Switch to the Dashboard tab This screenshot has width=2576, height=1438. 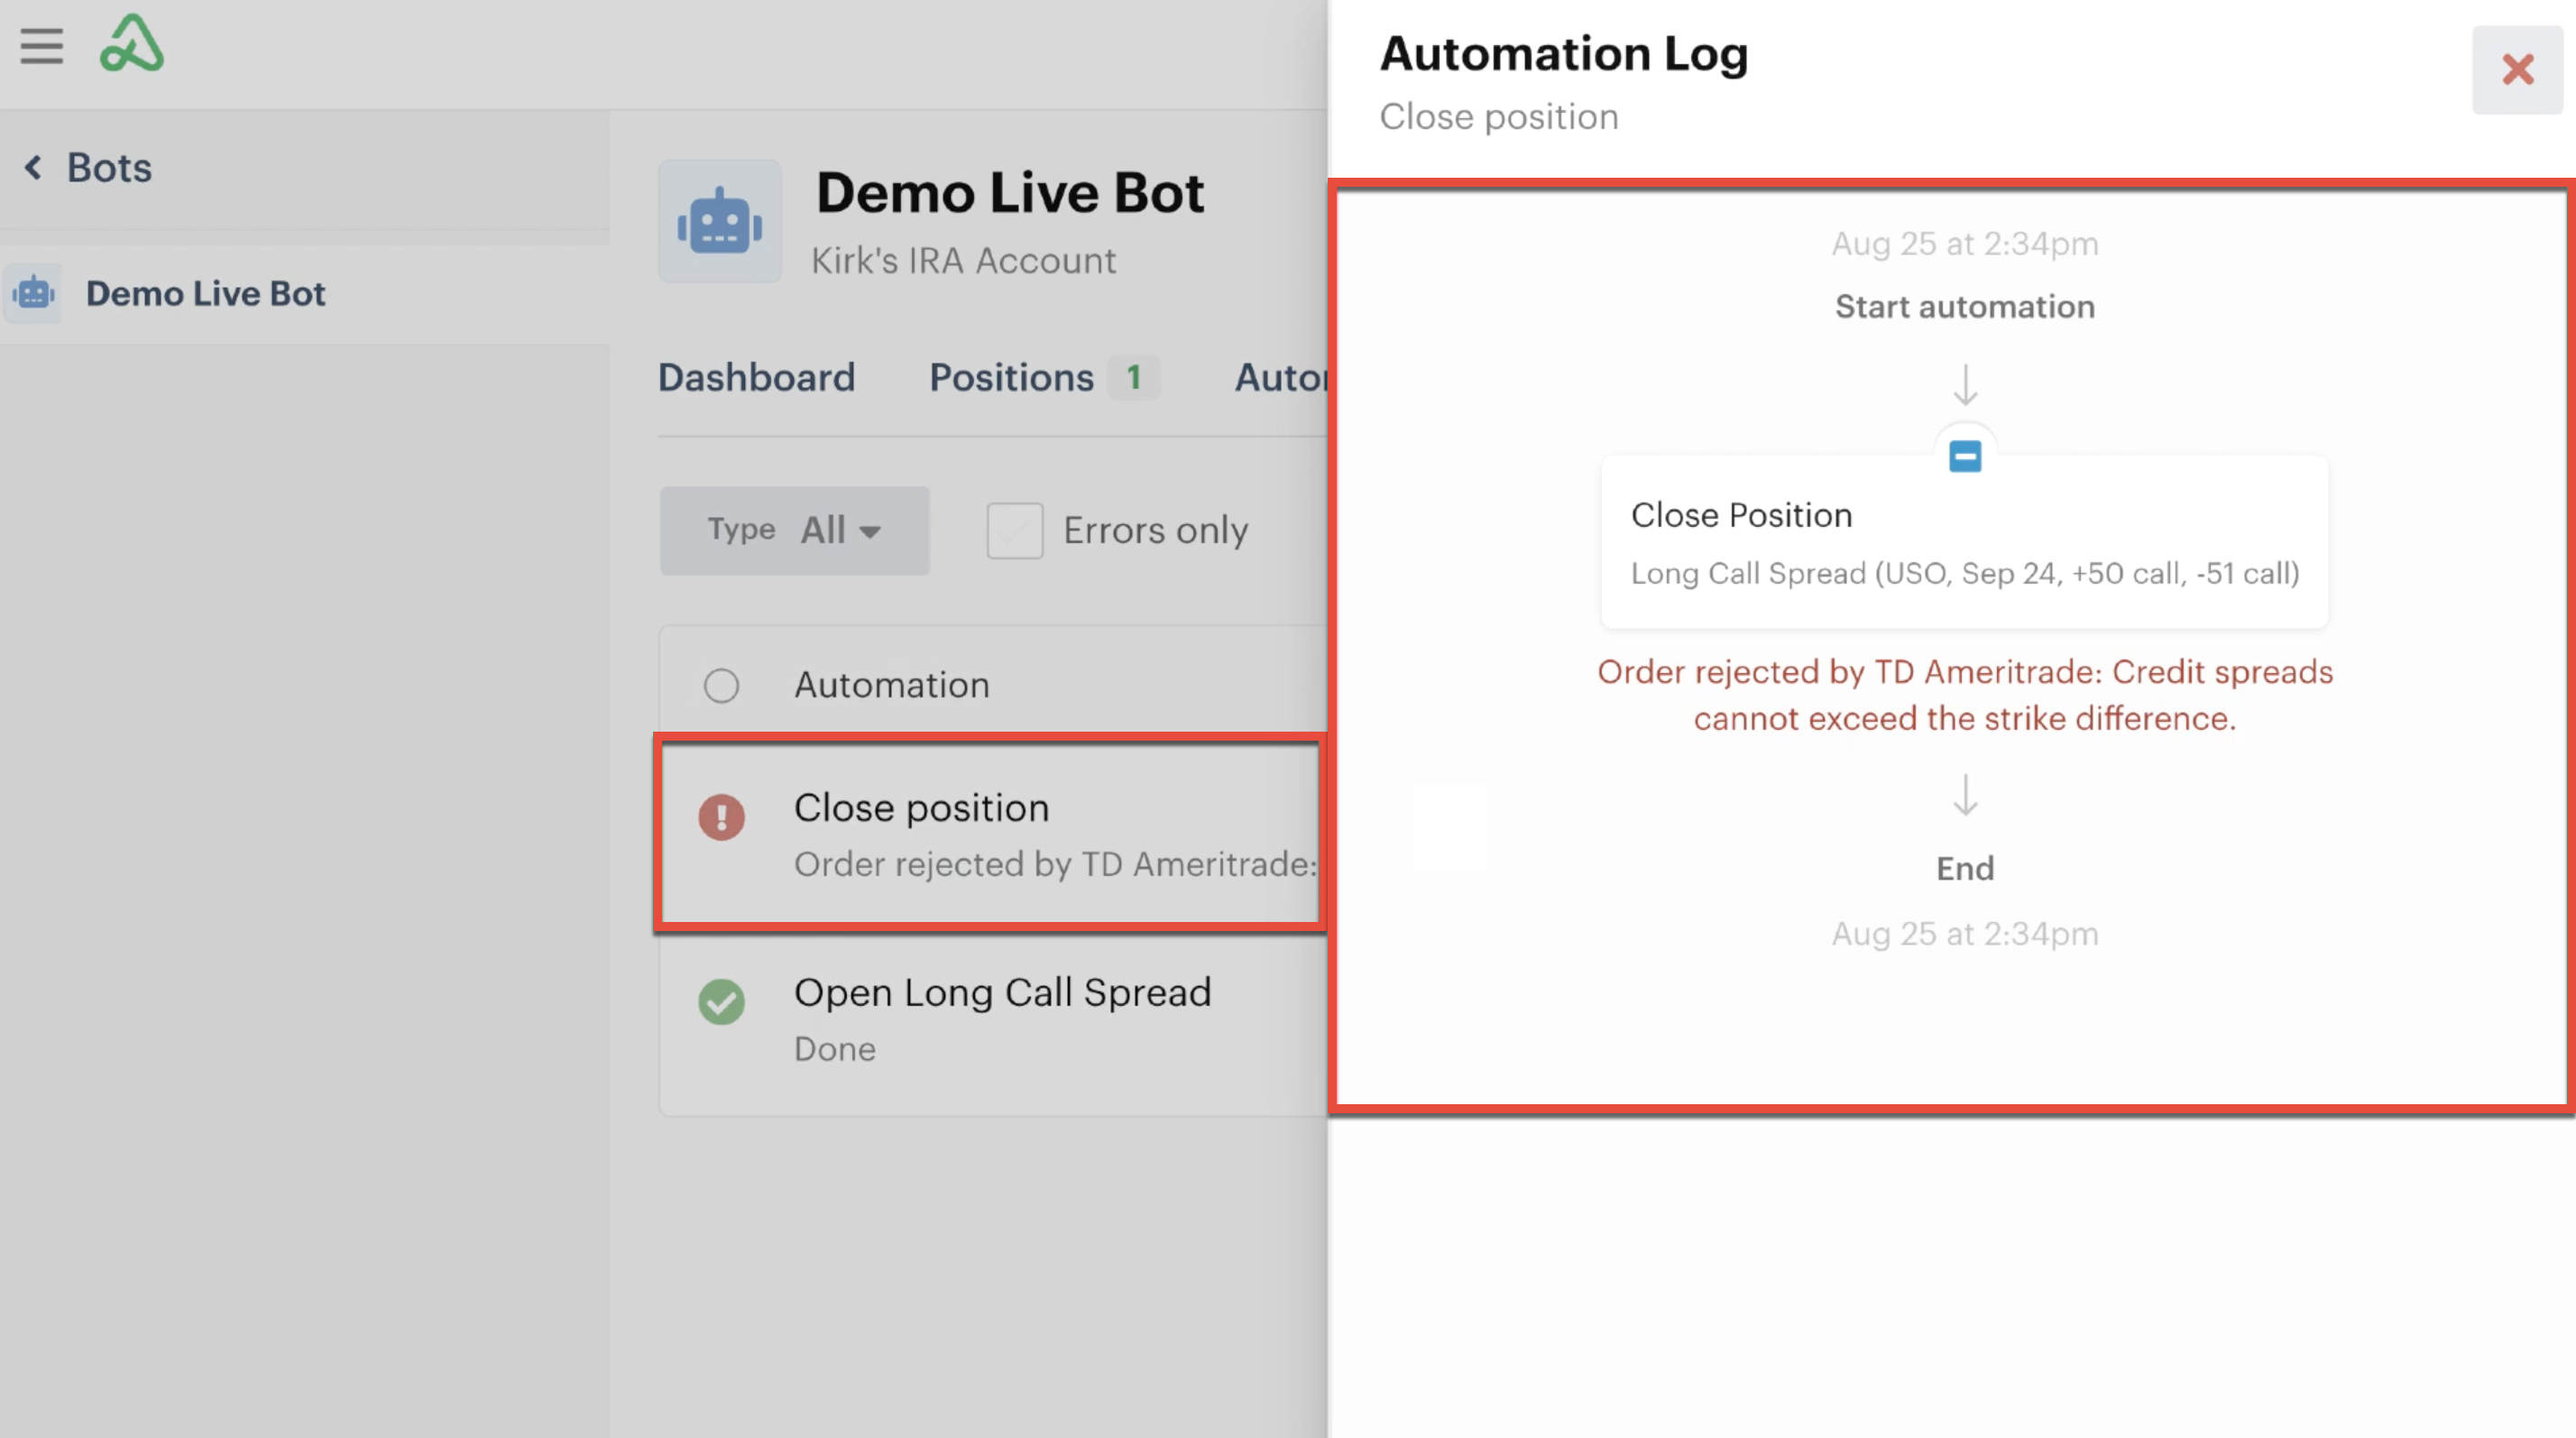(756, 378)
